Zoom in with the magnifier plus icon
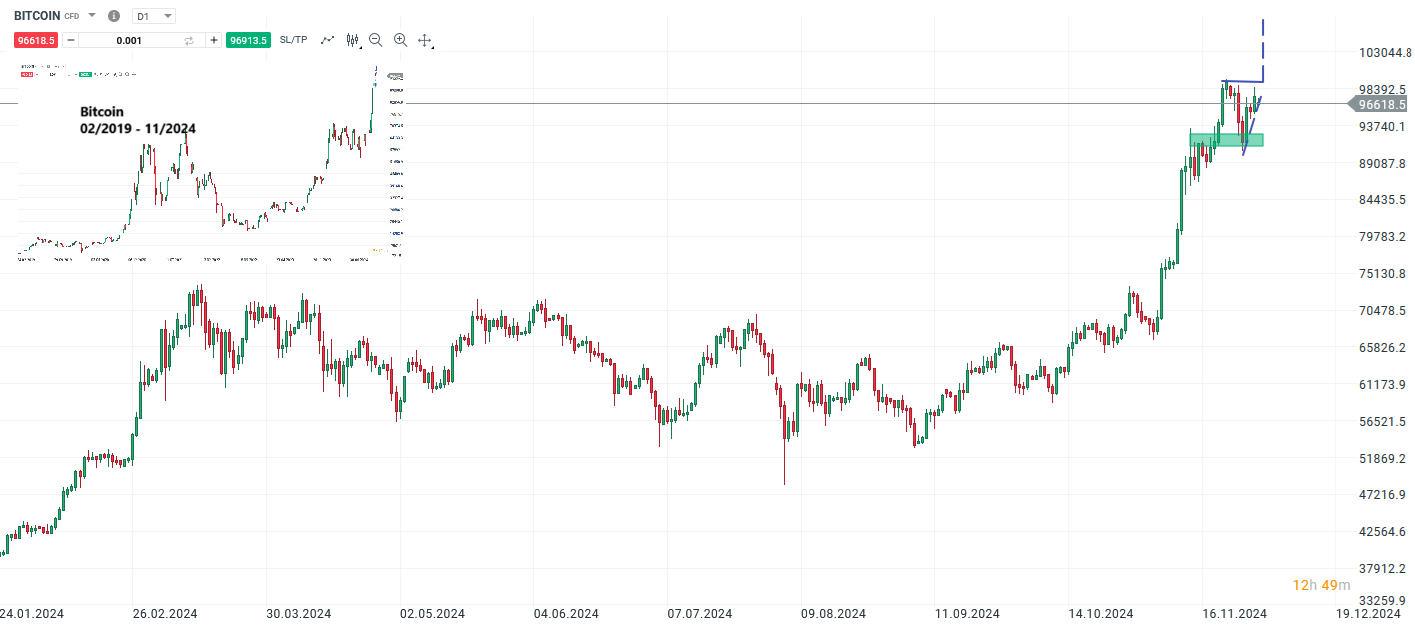The height and width of the screenshot is (627, 1415). [400, 40]
